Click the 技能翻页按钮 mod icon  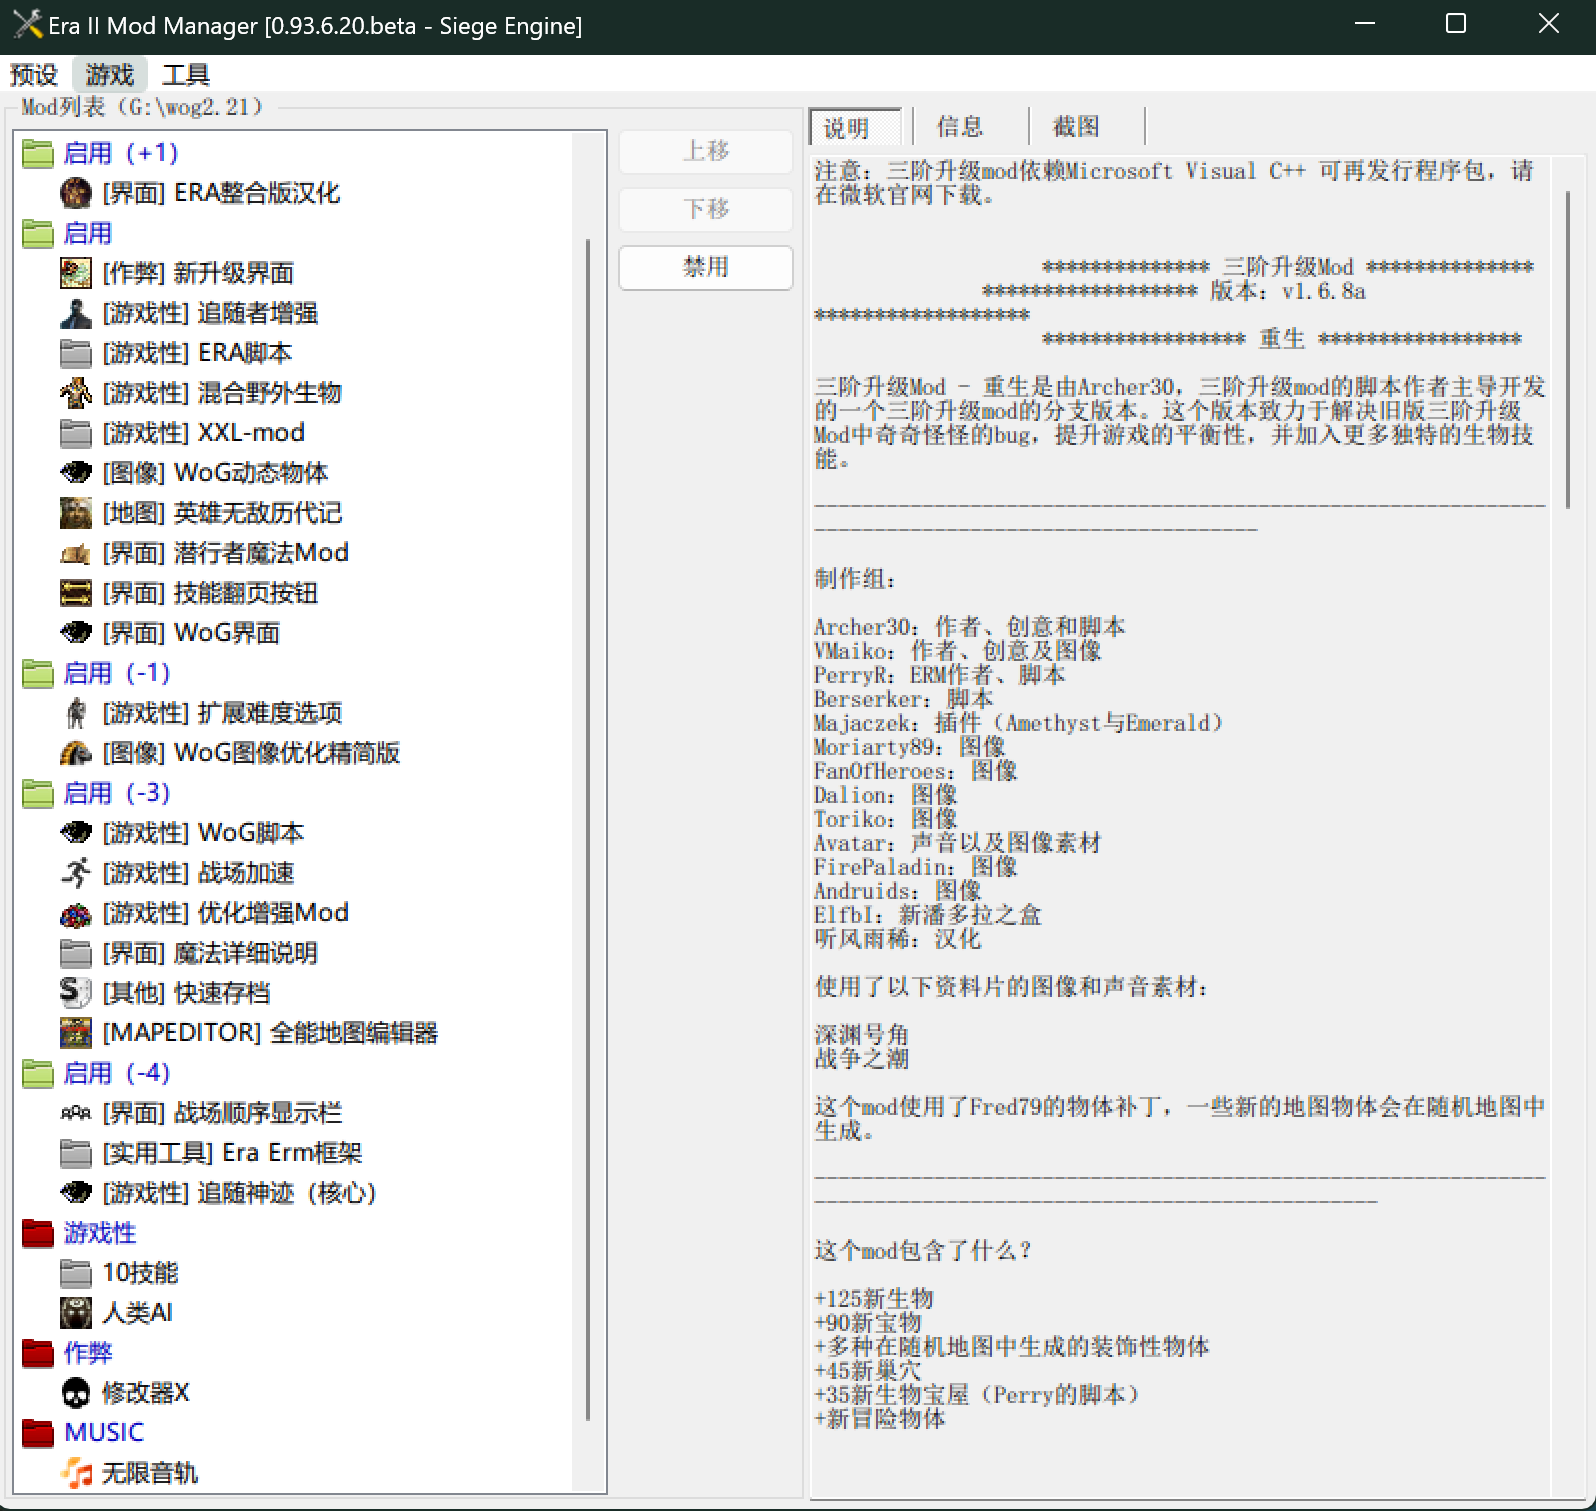click(76, 593)
